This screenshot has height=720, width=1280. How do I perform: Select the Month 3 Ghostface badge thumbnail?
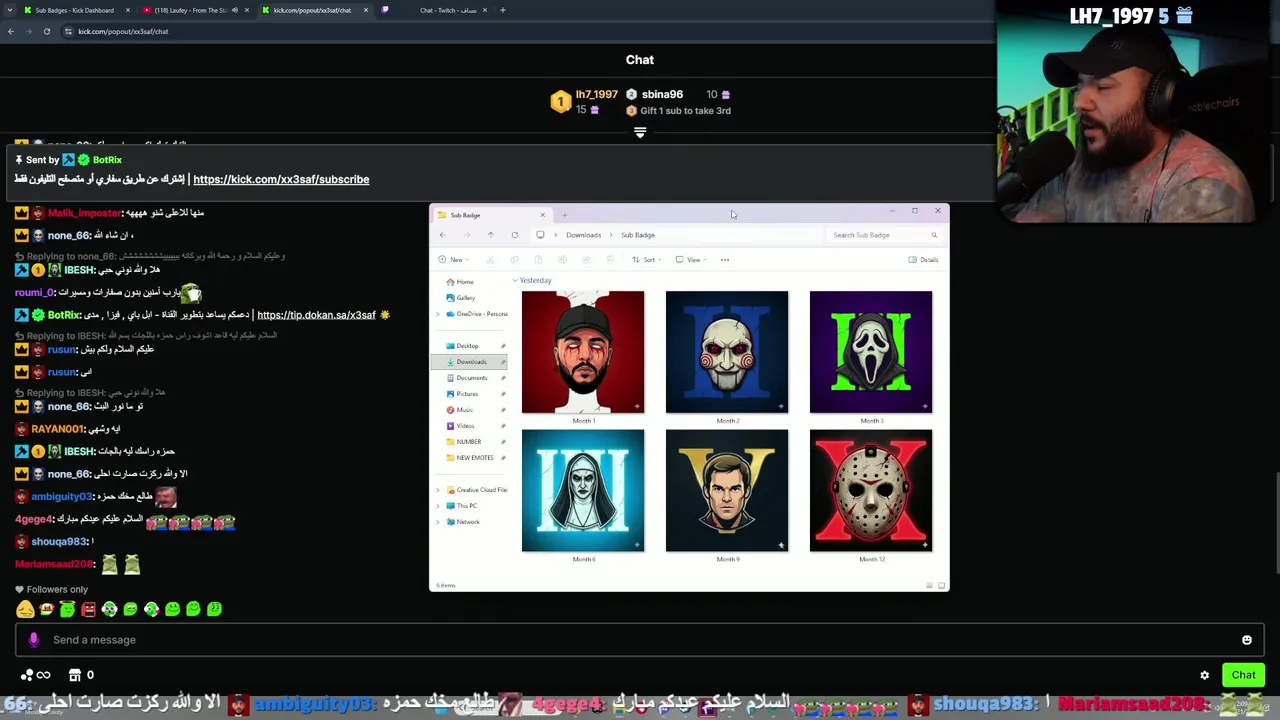(871, 352)
